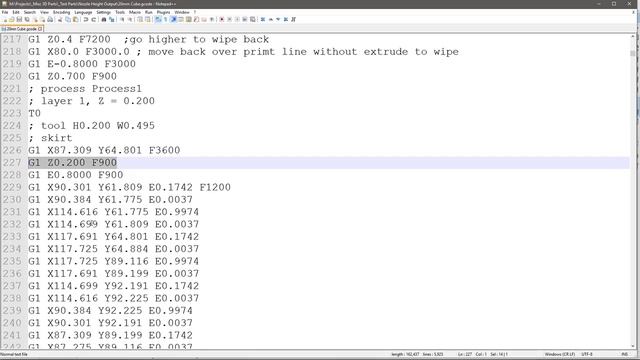Open the Edit menu

tap(16, 12)
